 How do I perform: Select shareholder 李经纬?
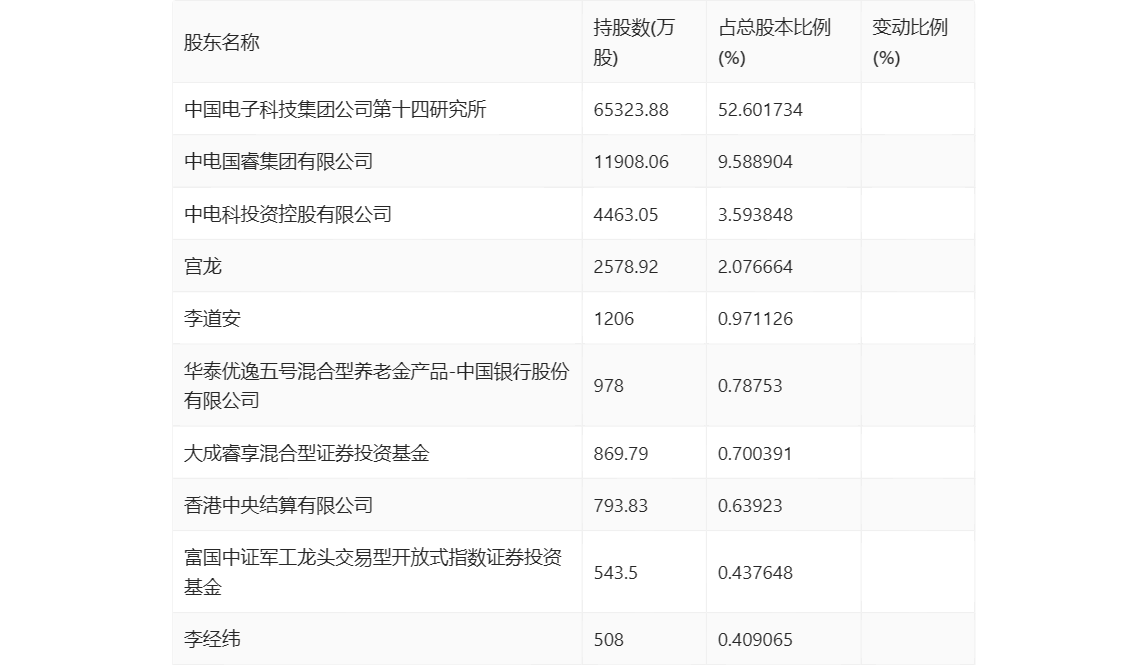212,639
